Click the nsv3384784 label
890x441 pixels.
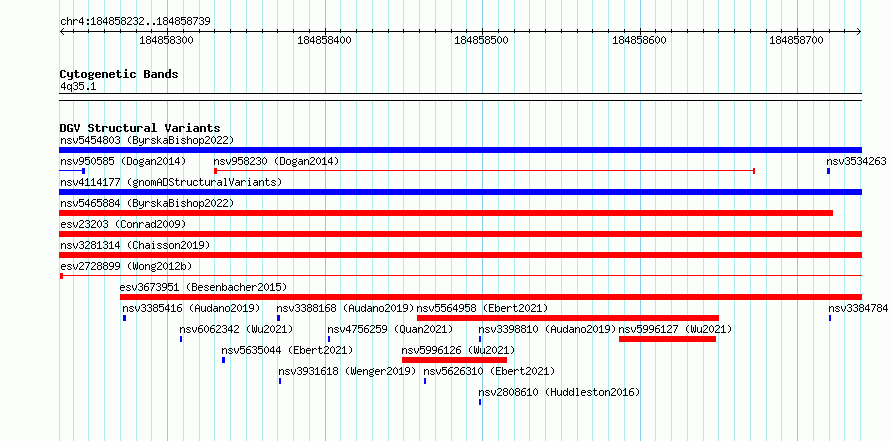[x=858, y=308]
